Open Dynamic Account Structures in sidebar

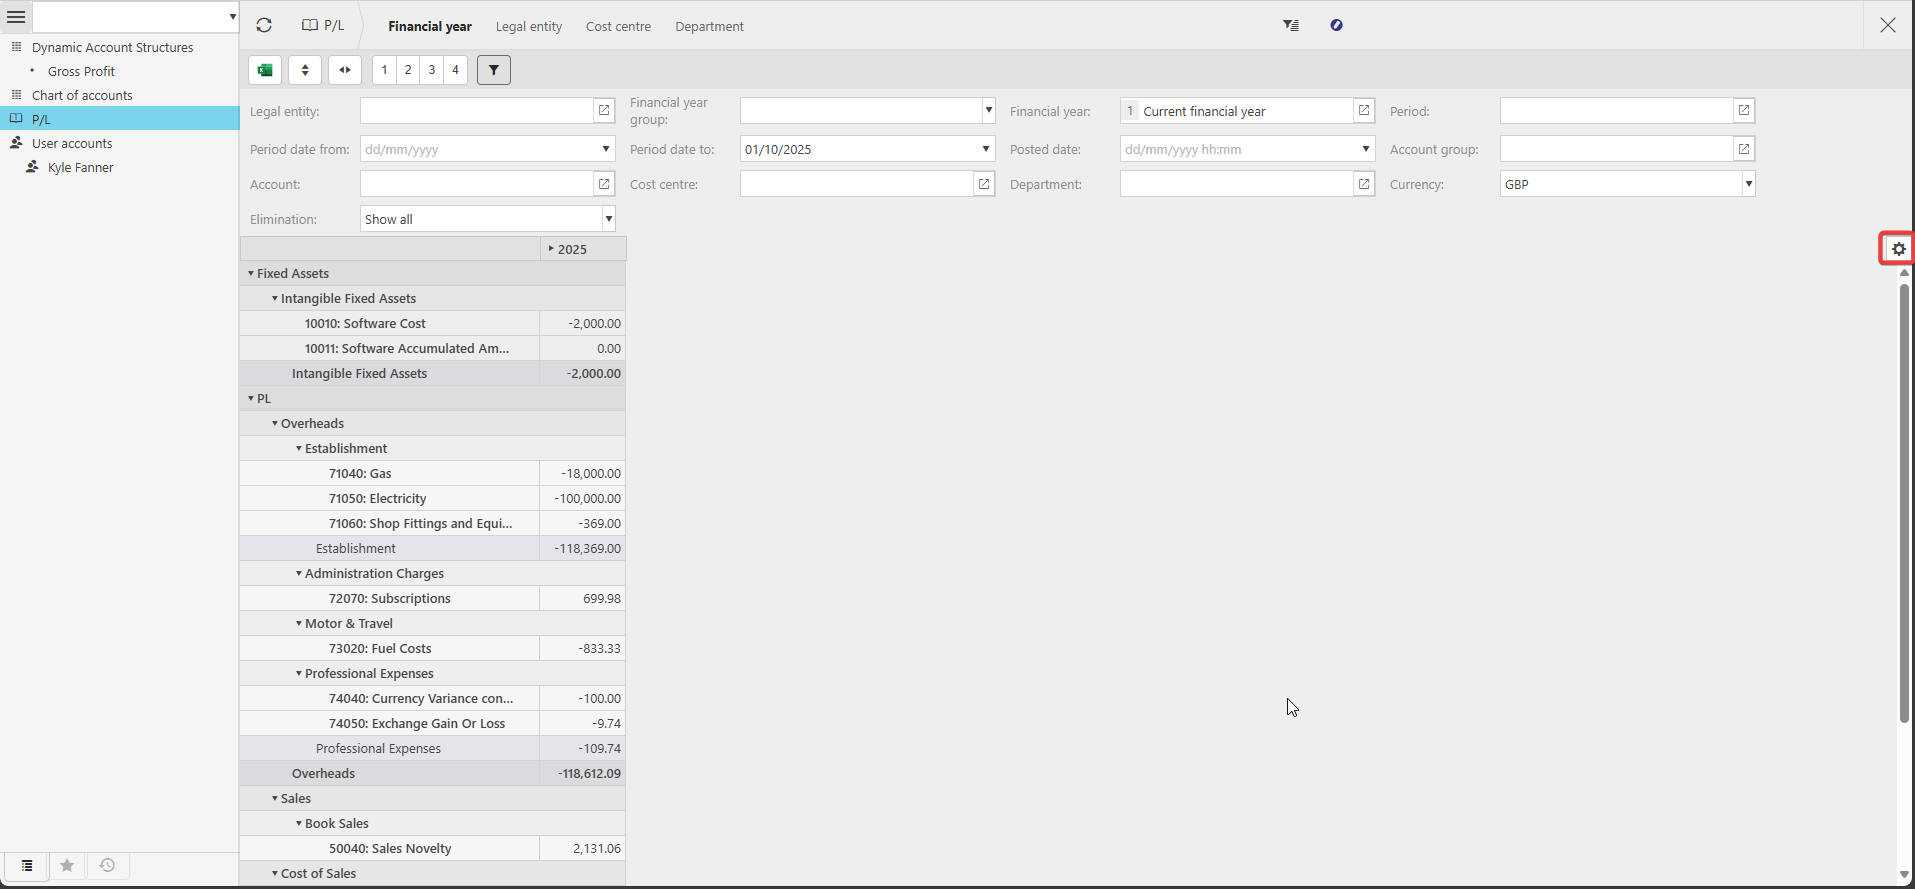(x=112, y=47)
